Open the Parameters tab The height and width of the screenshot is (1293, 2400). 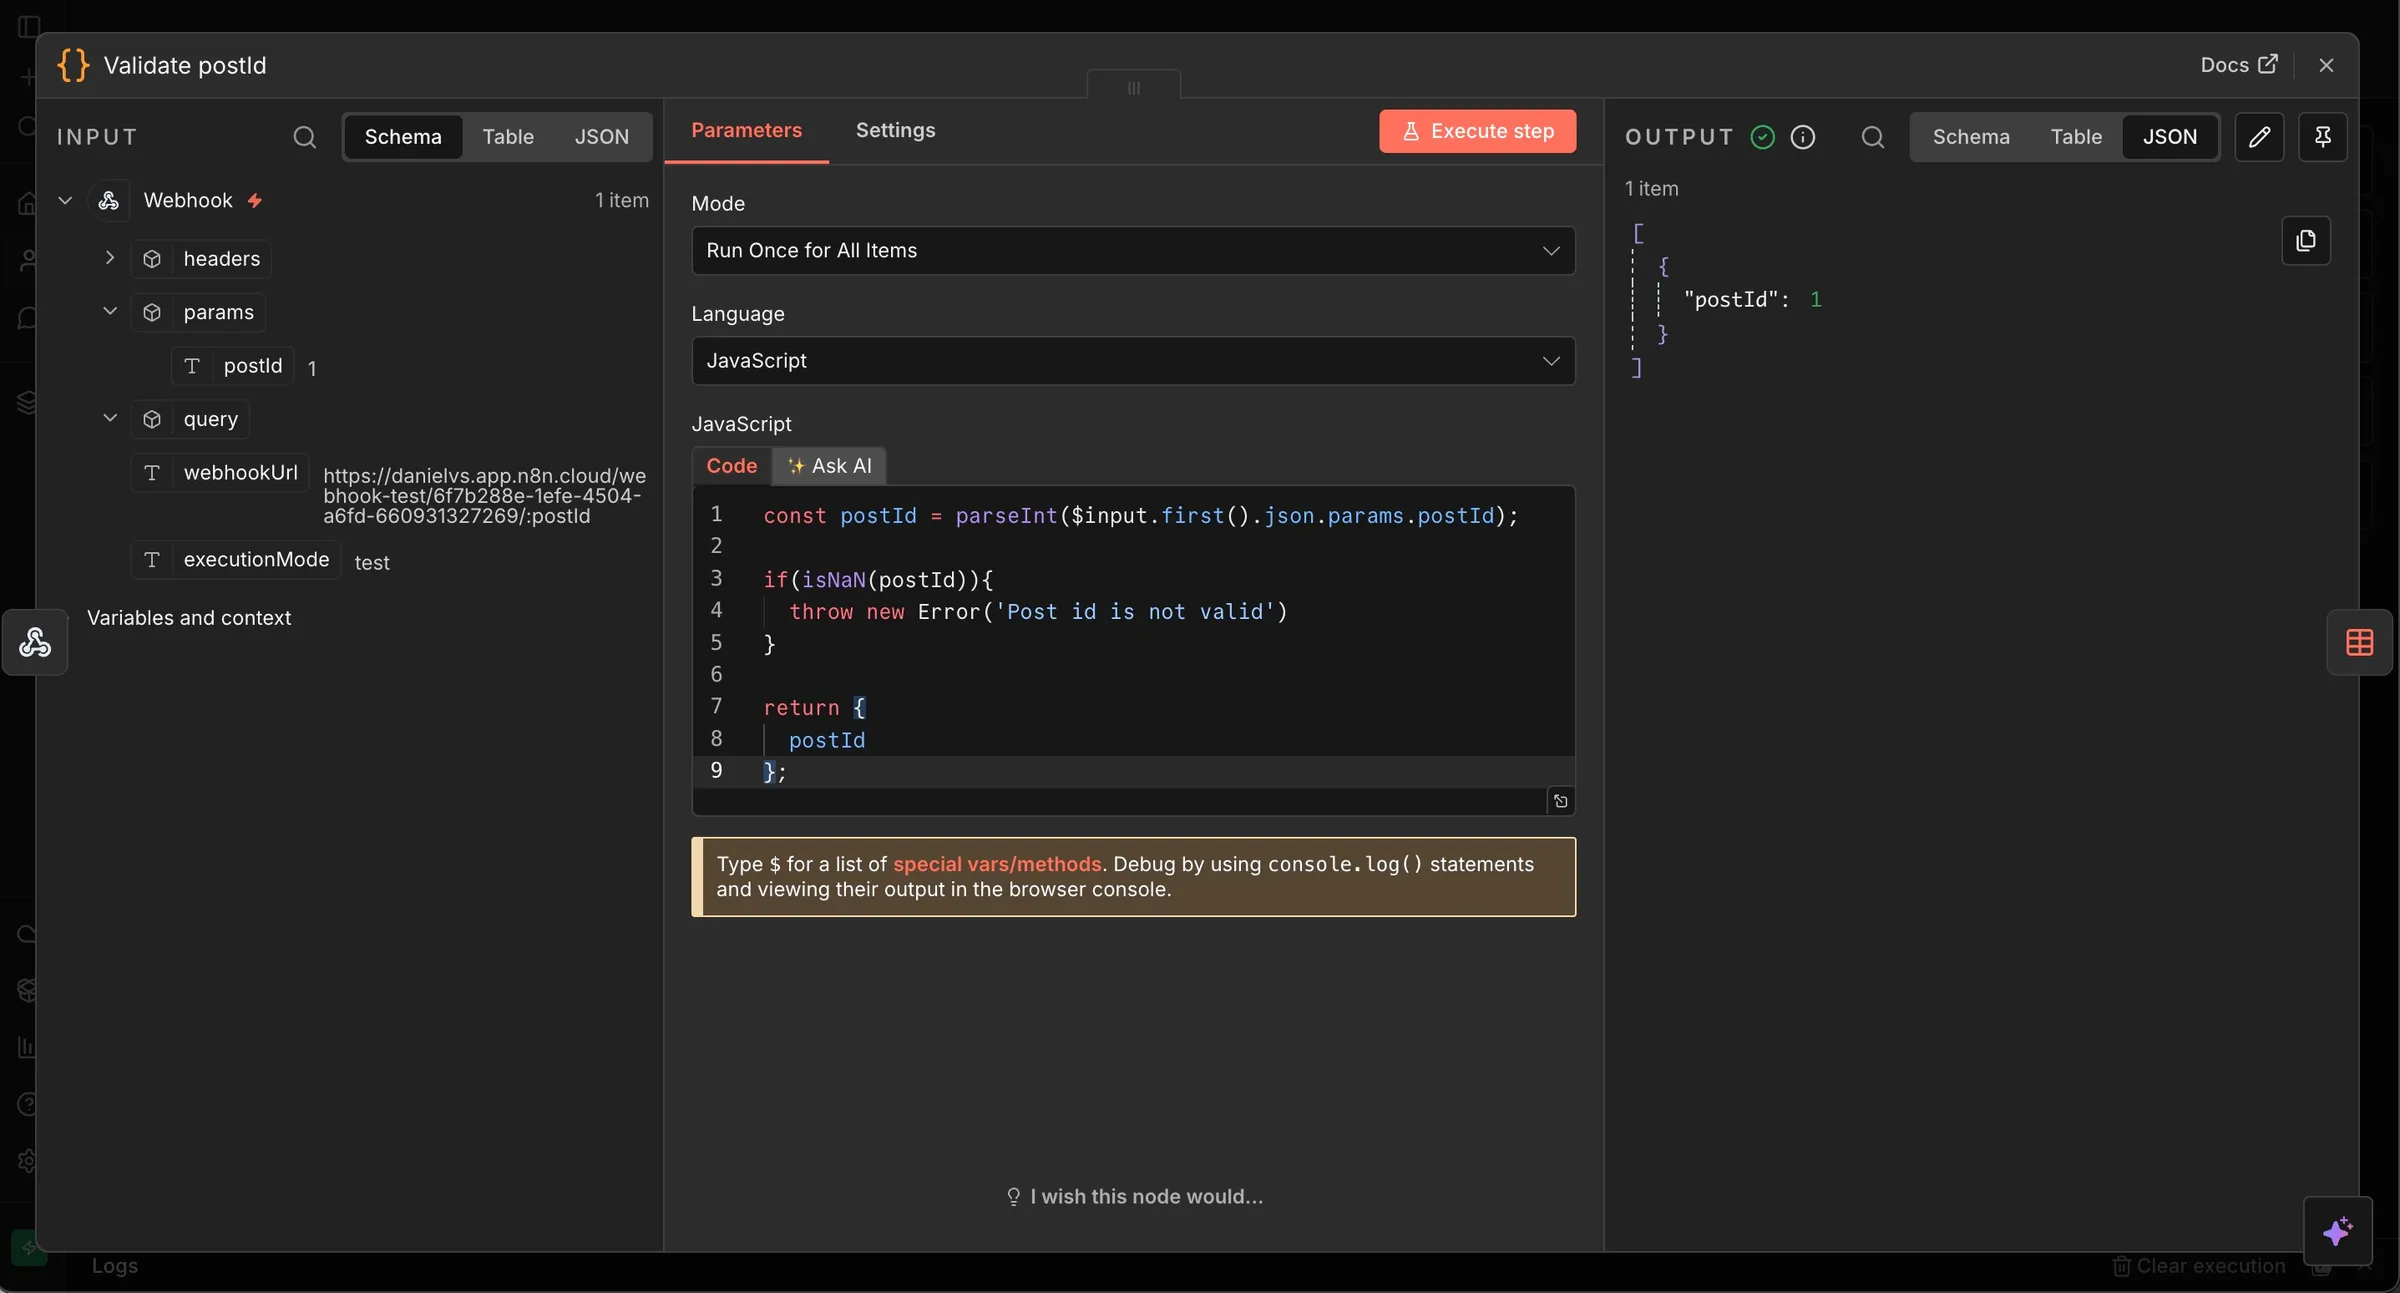pos(746,130)
